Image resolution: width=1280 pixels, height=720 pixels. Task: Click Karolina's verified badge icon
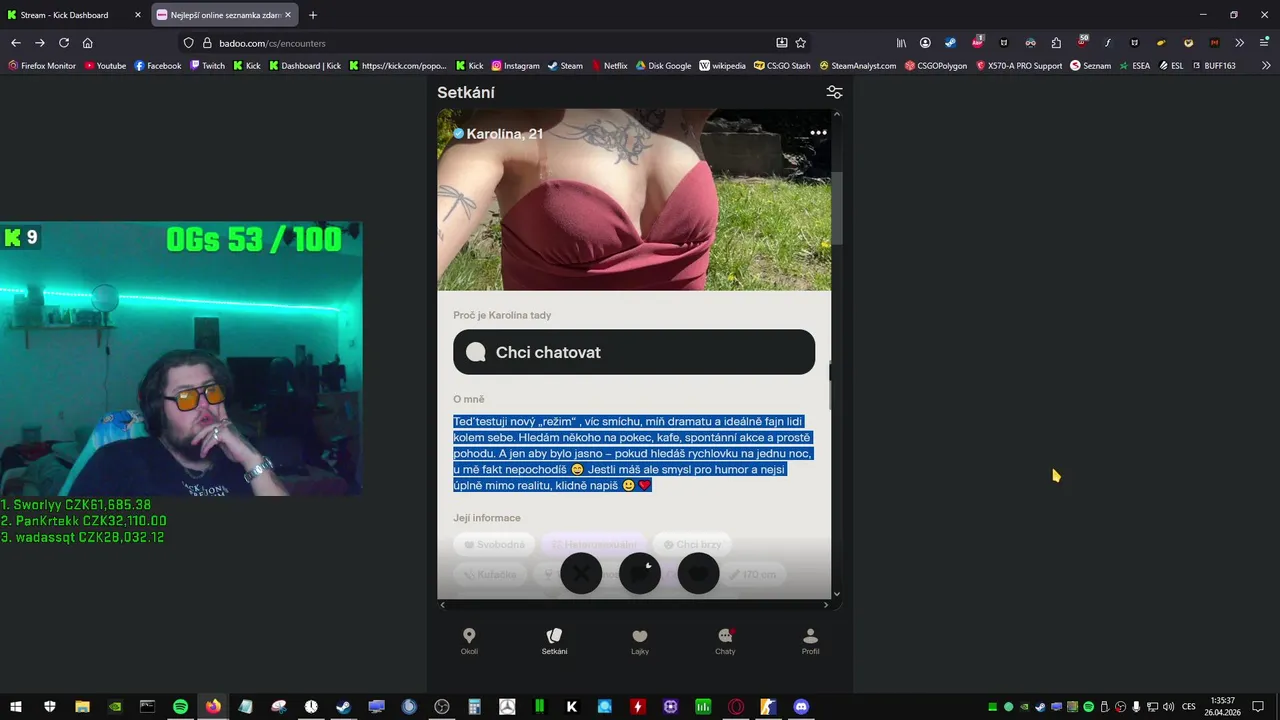coord(458,134)
